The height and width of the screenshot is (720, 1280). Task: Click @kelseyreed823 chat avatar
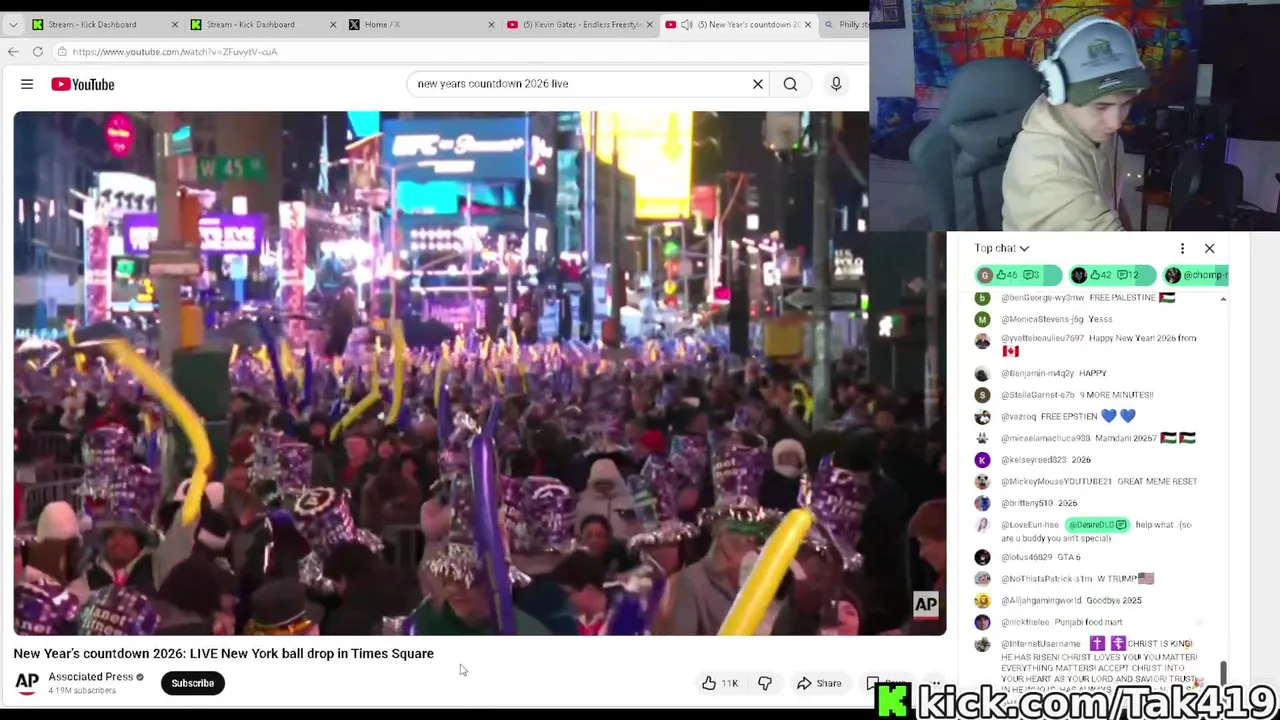(982, 460)
